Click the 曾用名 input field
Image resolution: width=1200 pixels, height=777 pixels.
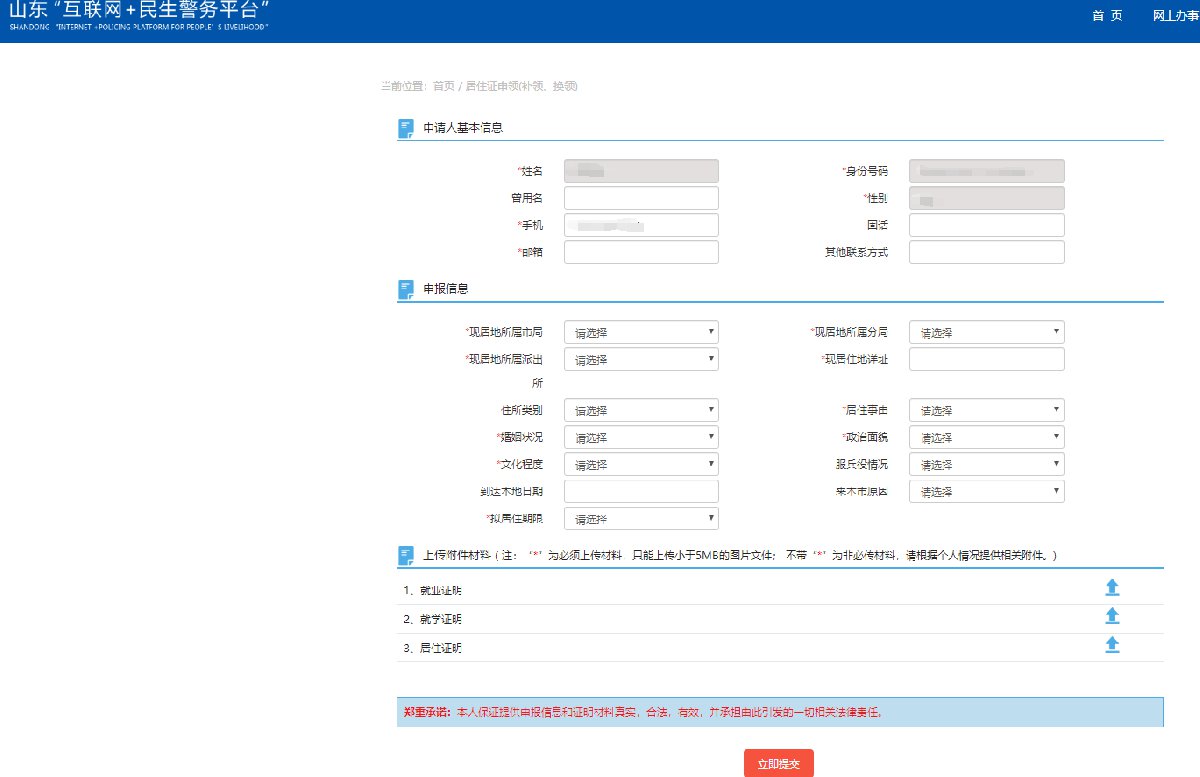pyautogui.click(x=641, y=198)
